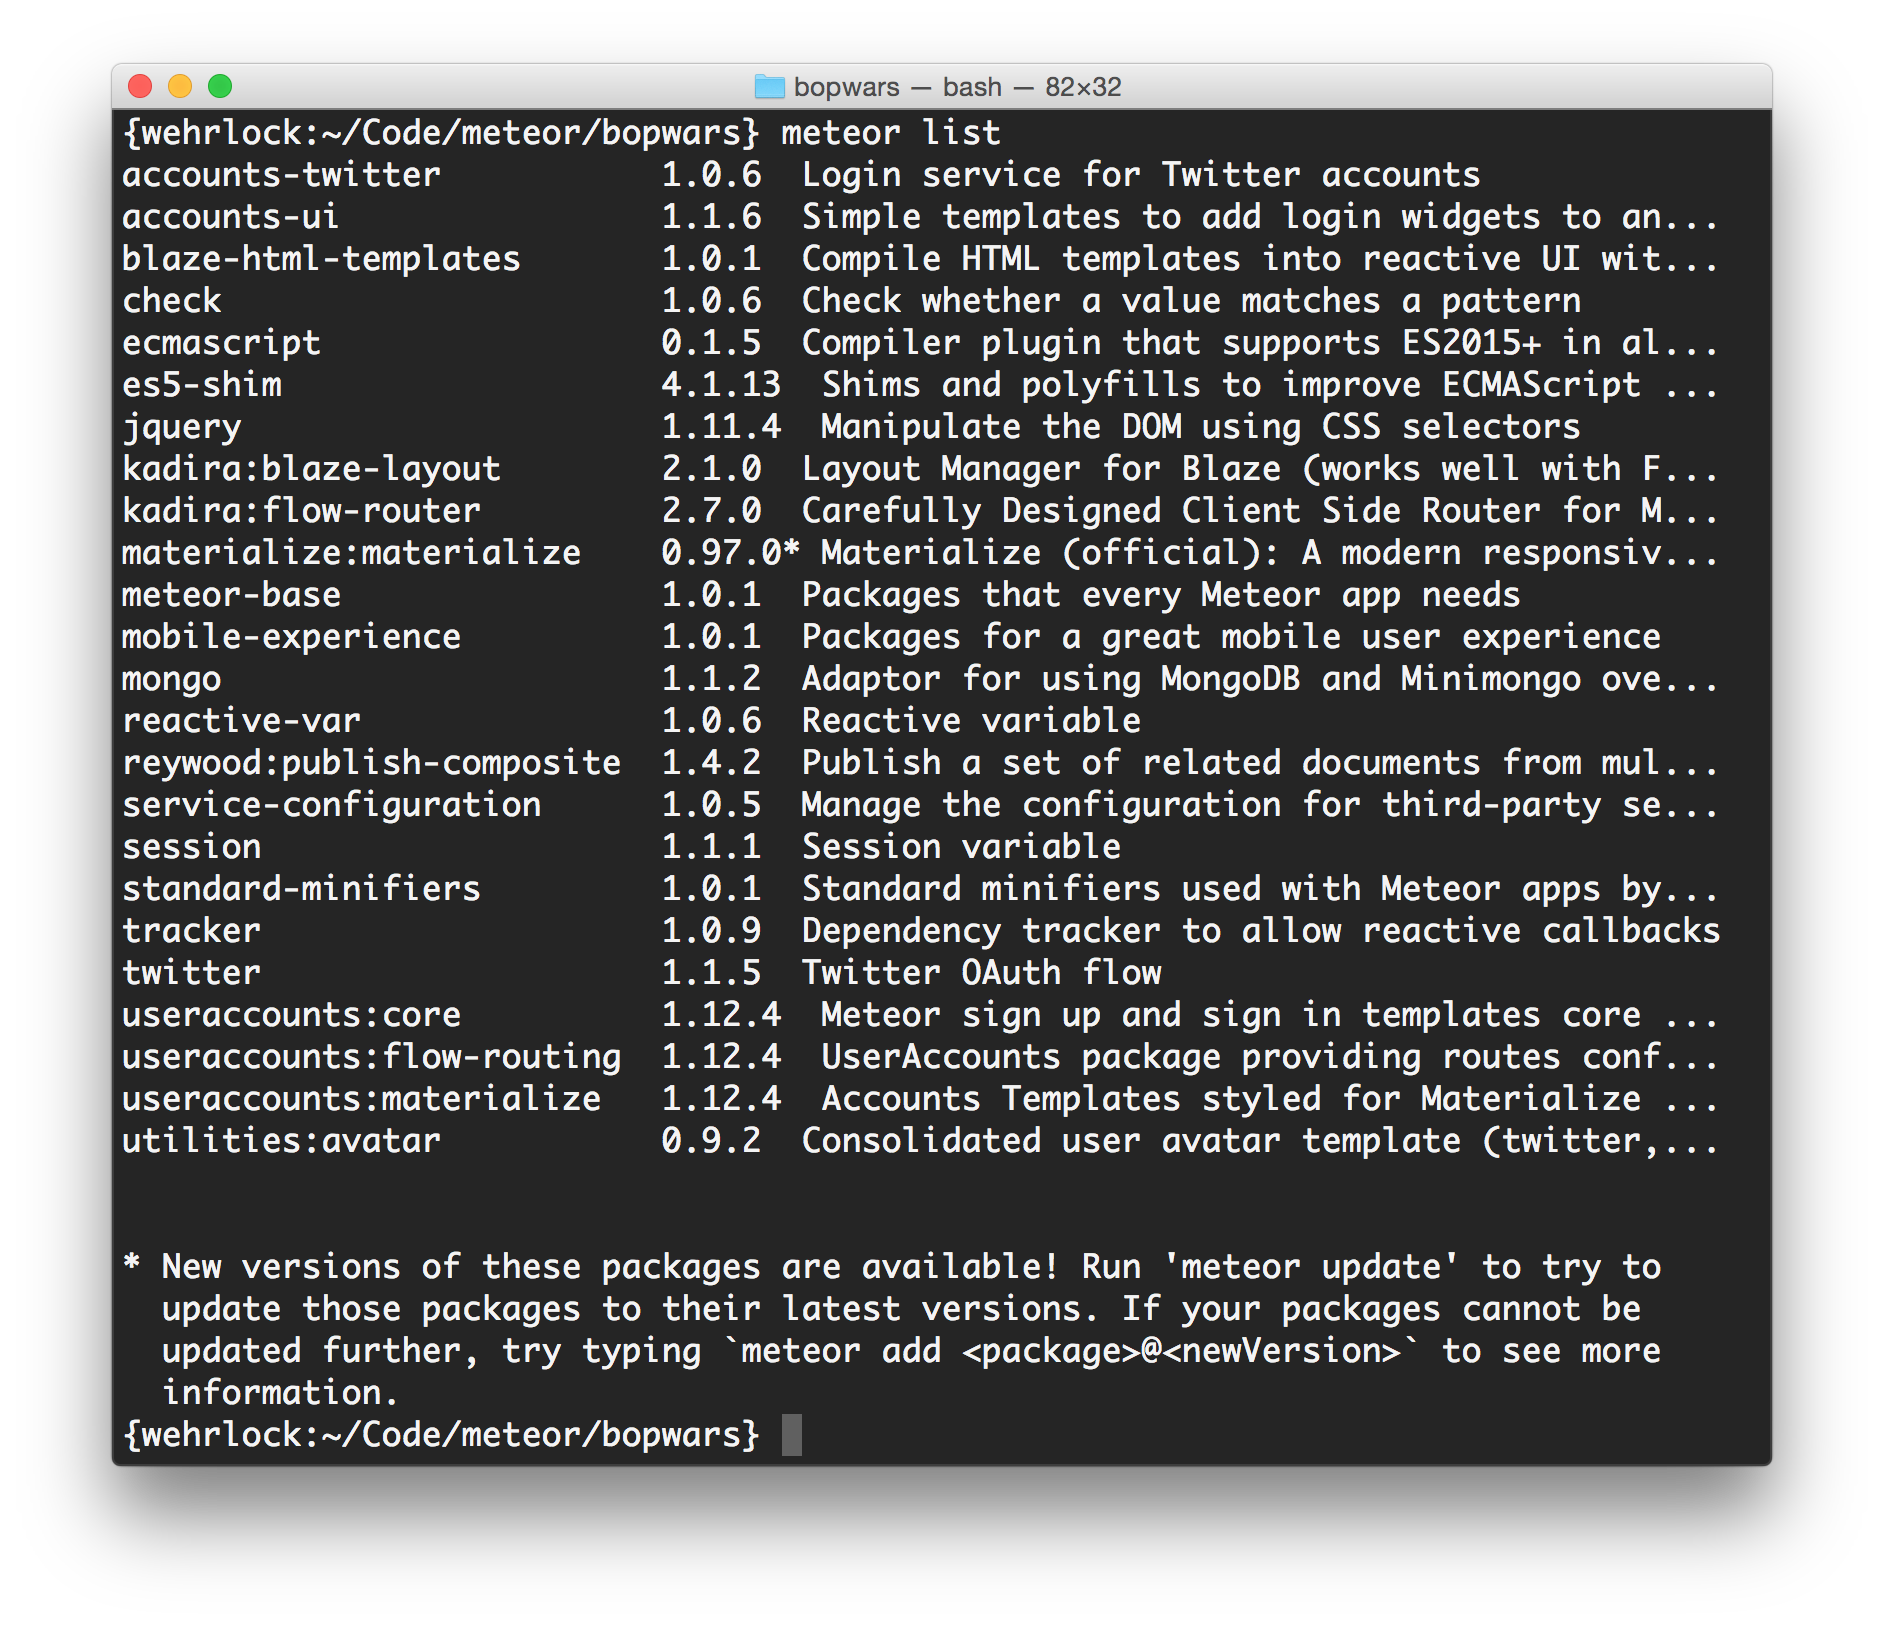Click version 4.1.13 of es5-shim
1884x1626 pixels.
point(721,385)
